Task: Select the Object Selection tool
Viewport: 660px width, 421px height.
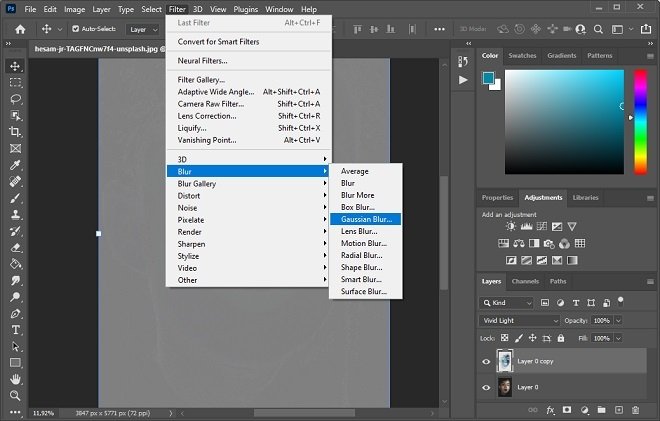Action: [15, 115]
